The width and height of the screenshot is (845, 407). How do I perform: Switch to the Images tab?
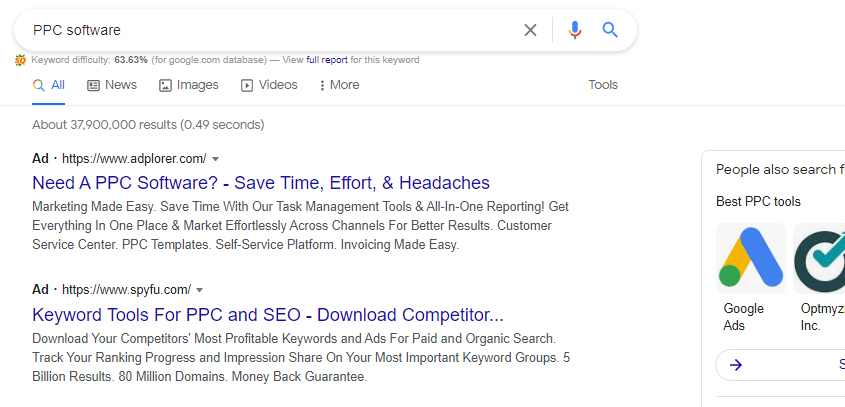tap(189, 85)
